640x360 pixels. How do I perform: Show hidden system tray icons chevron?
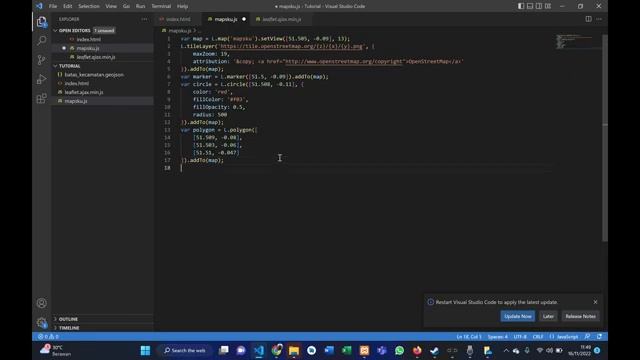click(x=506, y=351)
